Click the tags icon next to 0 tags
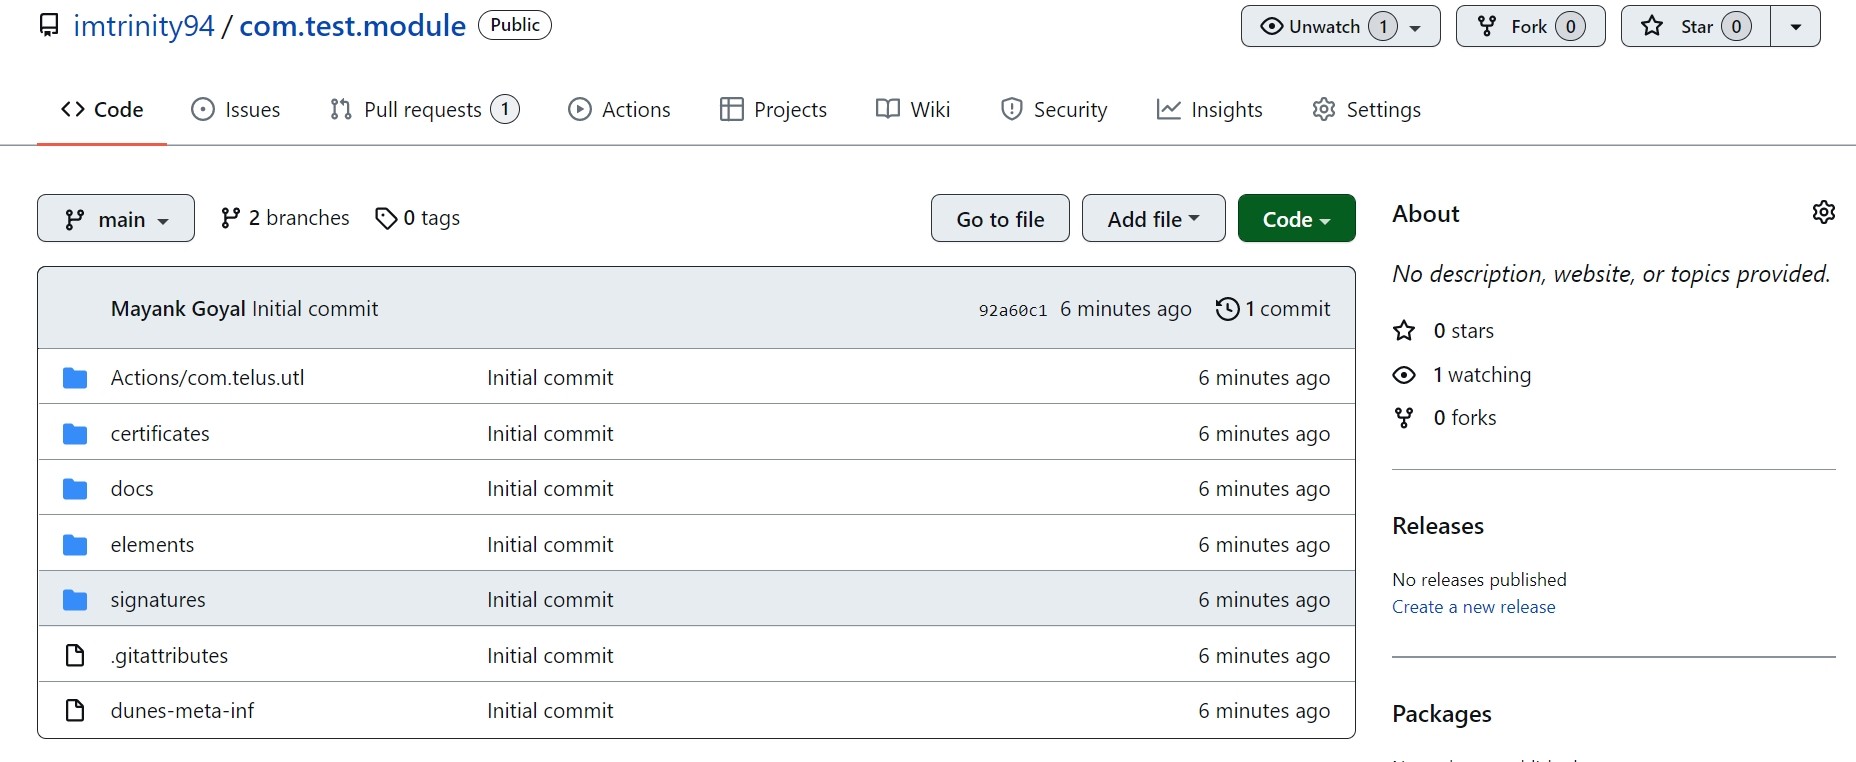The width and height of the screenshot is (1856, 762). [x=386, y=218]
